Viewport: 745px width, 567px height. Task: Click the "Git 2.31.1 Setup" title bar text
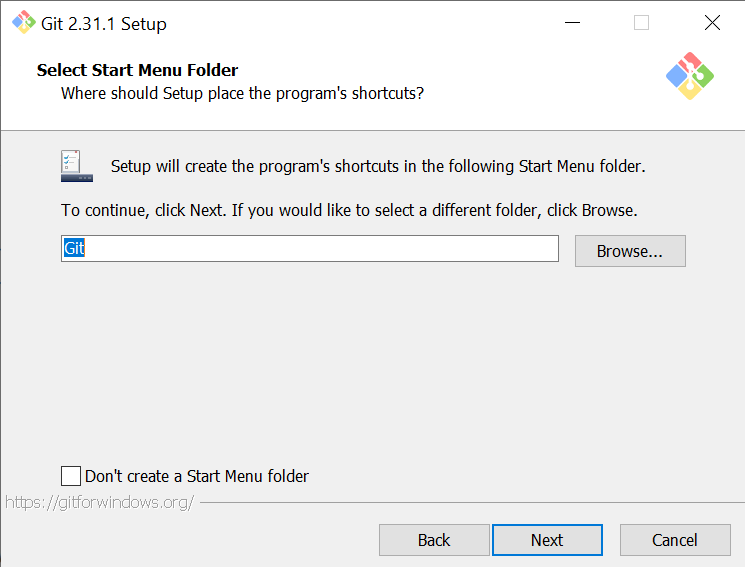point(104,23)
